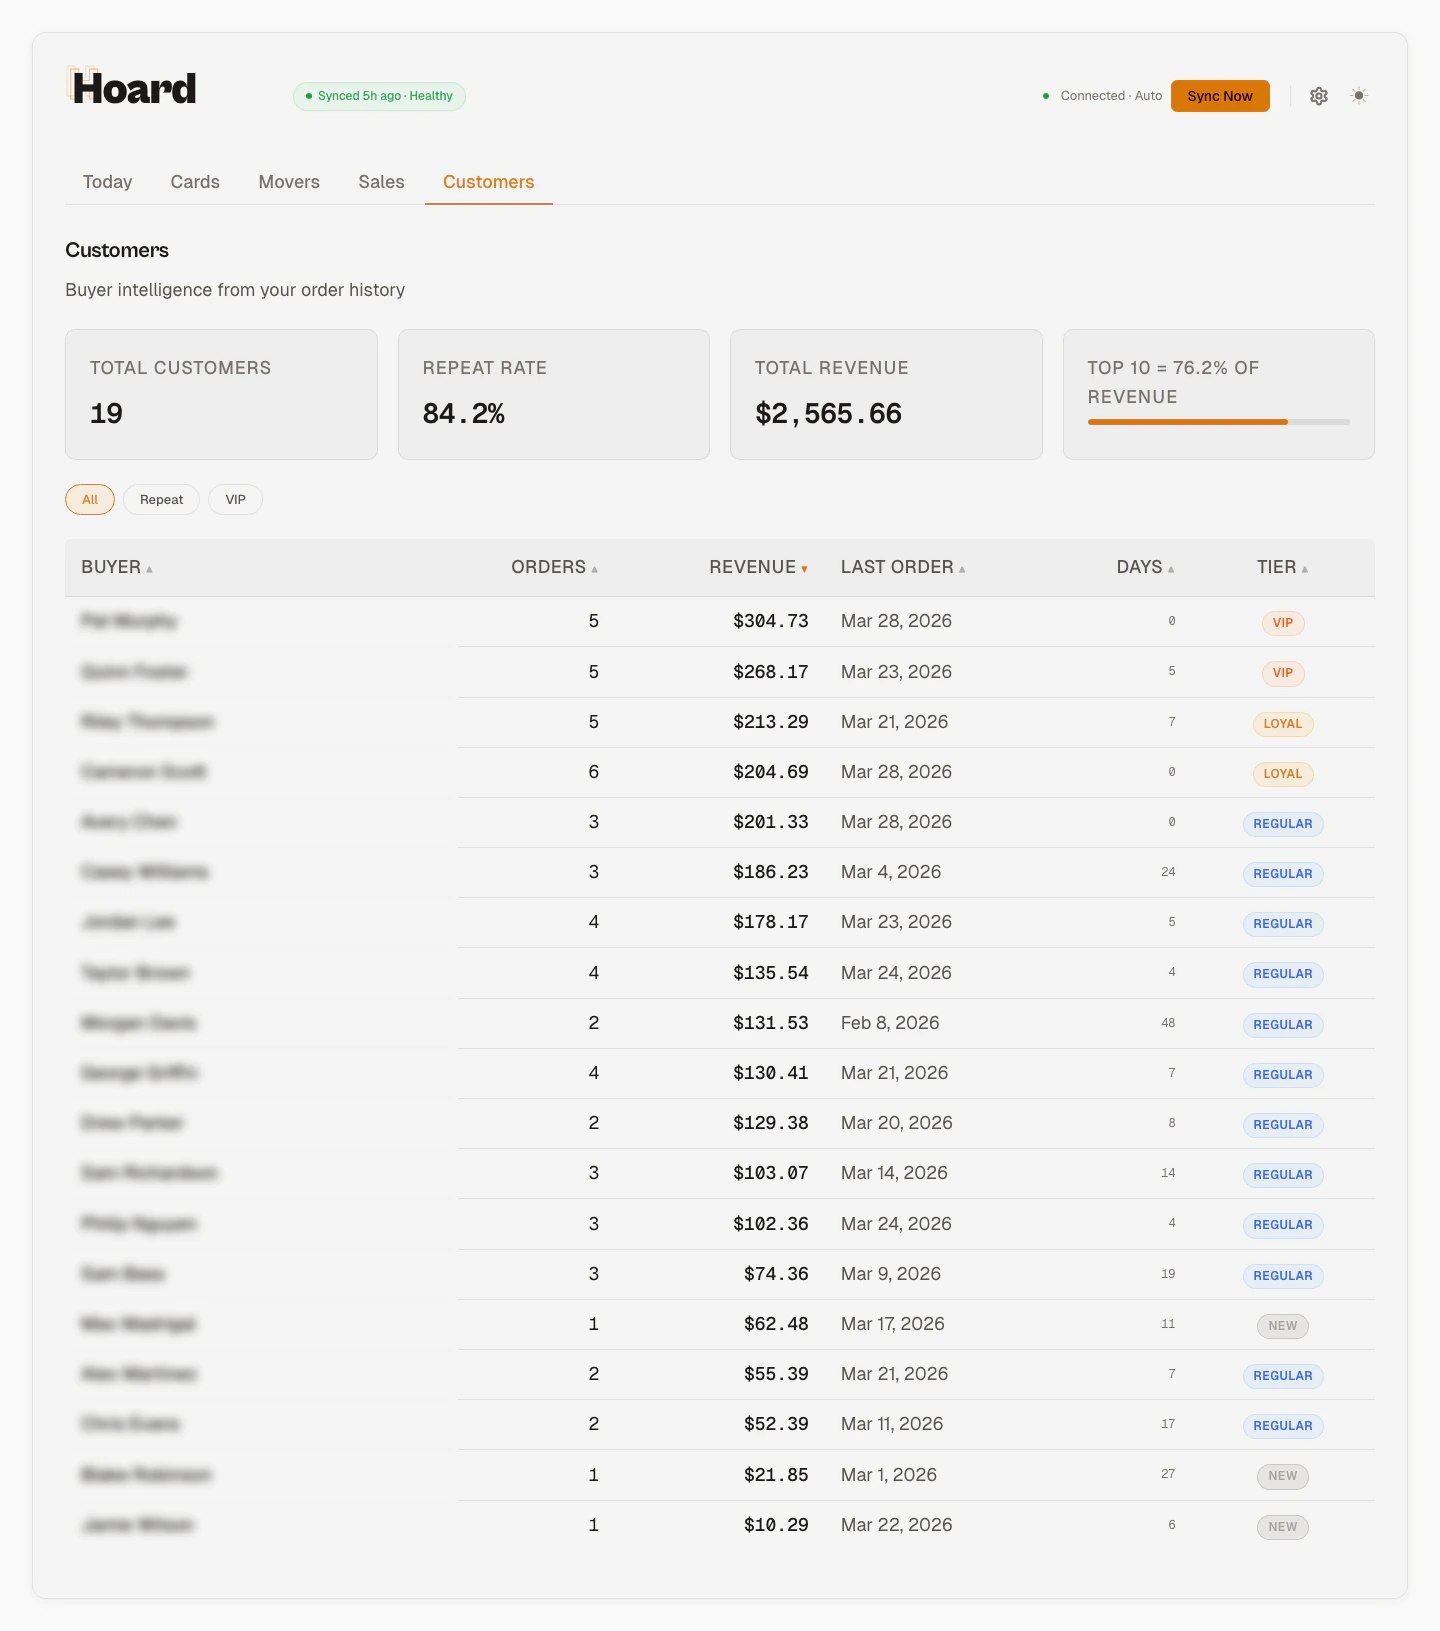Select the Customers tab
1440x1631 pixels.
point(489,182)
